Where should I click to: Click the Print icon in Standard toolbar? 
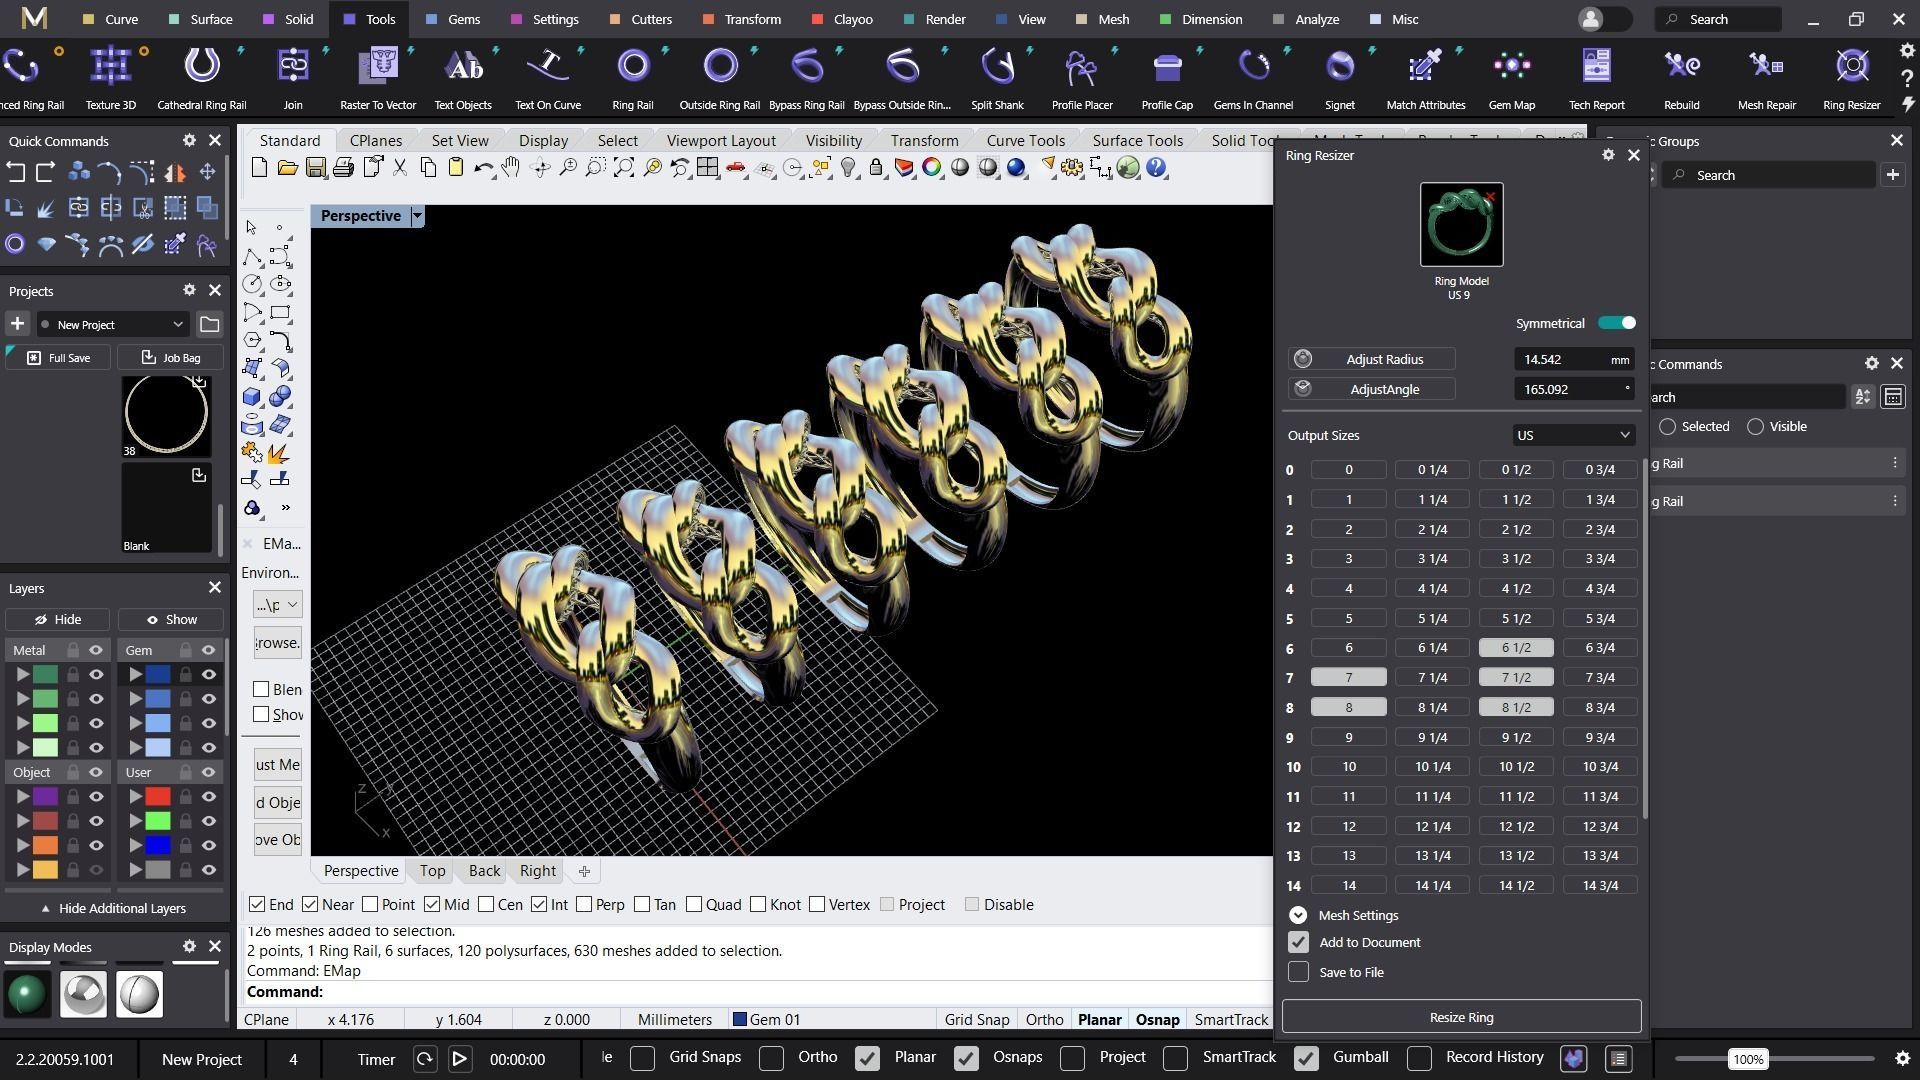[x=343, y=168]
